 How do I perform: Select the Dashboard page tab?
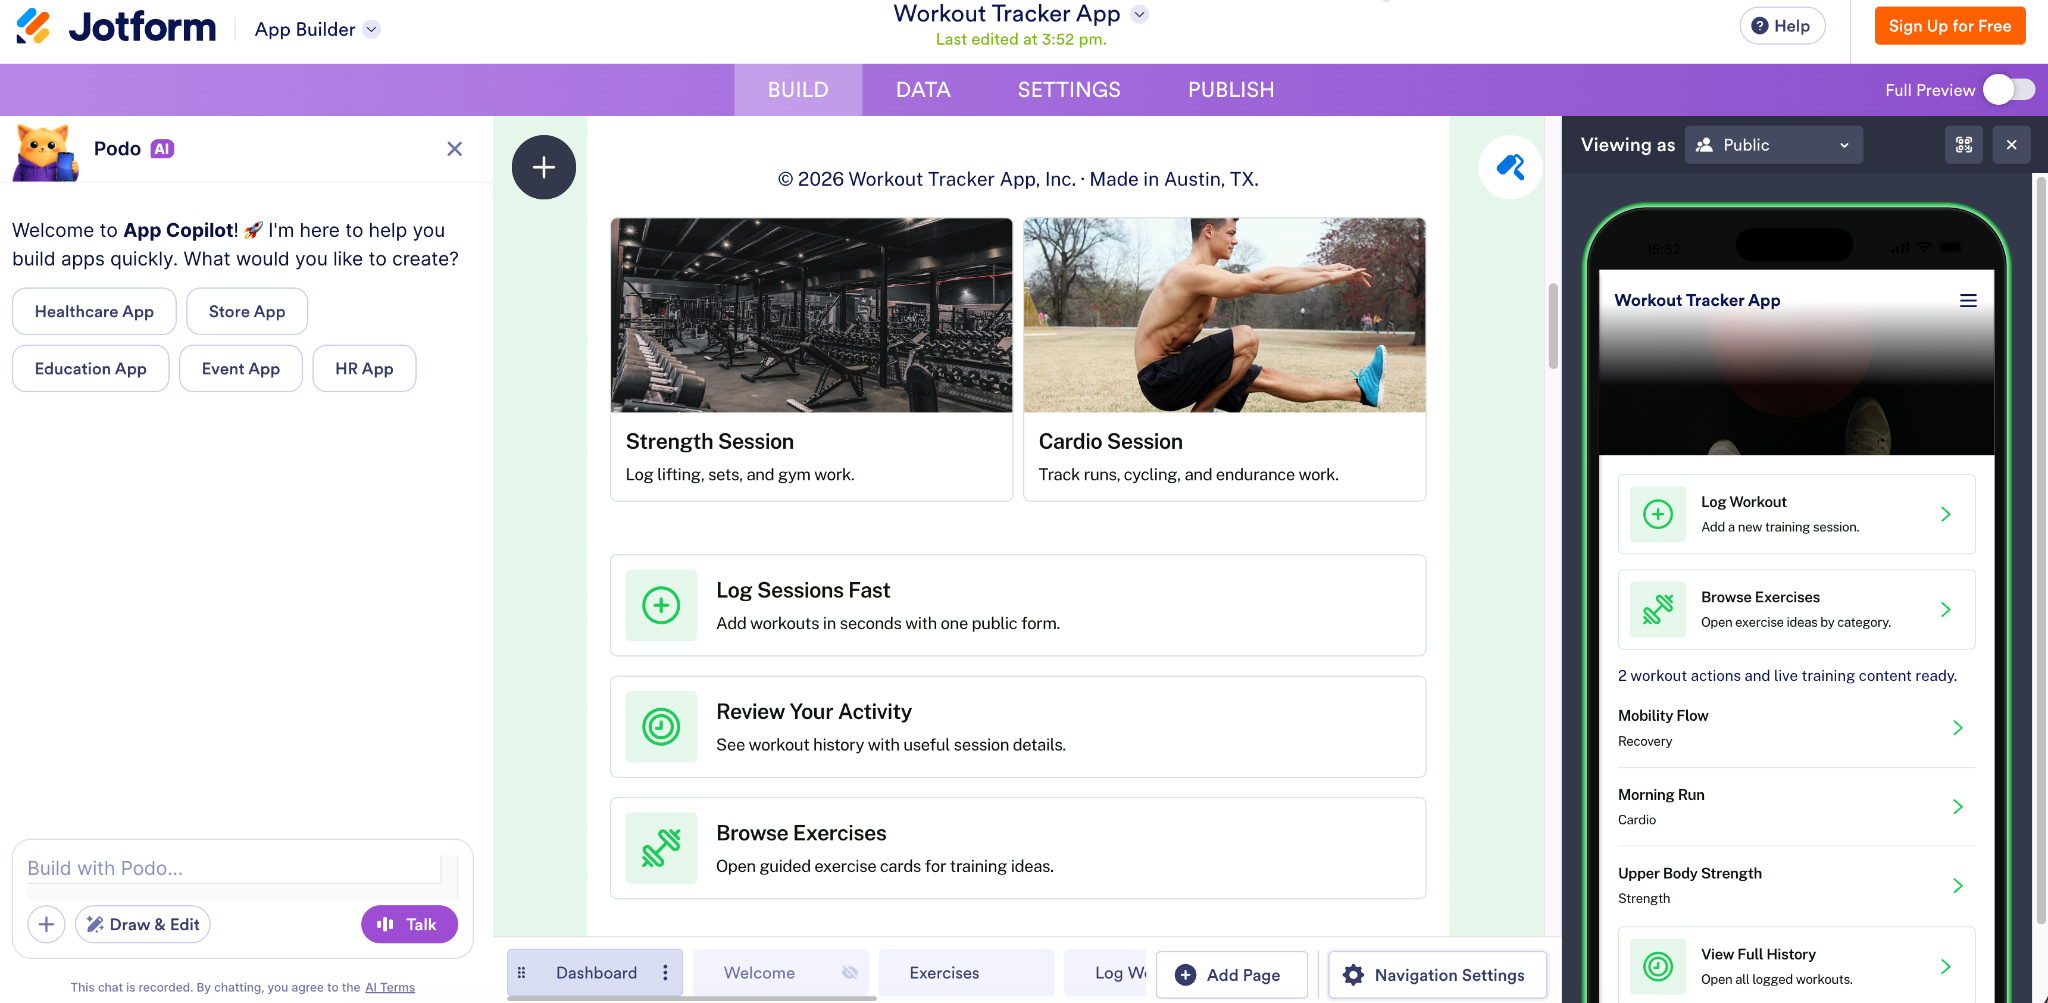(x=596, y=973)
